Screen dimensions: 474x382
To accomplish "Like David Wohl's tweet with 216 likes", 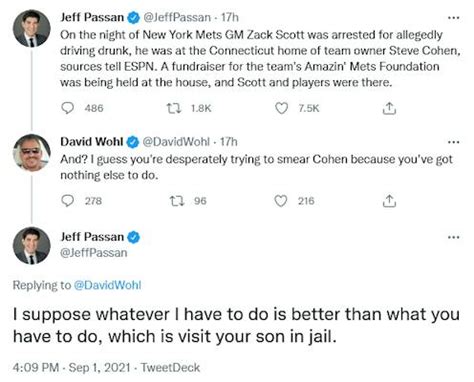I will (281, 201).
